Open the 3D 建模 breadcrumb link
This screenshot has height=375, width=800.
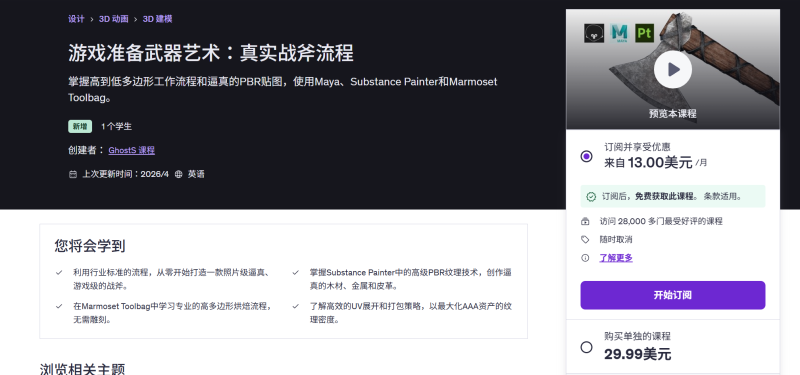click(157, 19)
